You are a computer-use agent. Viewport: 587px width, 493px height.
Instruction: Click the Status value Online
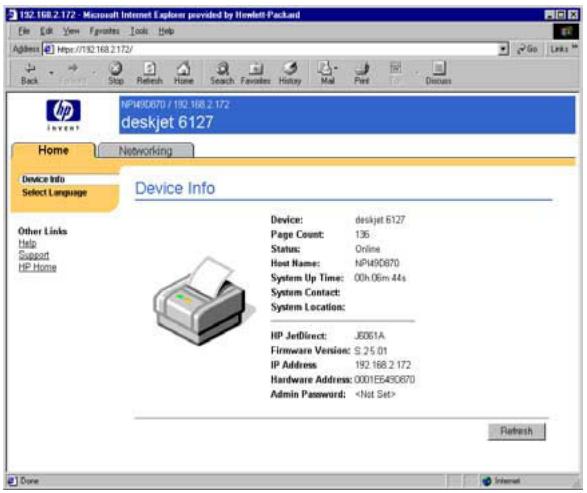[x=368, y=249]
